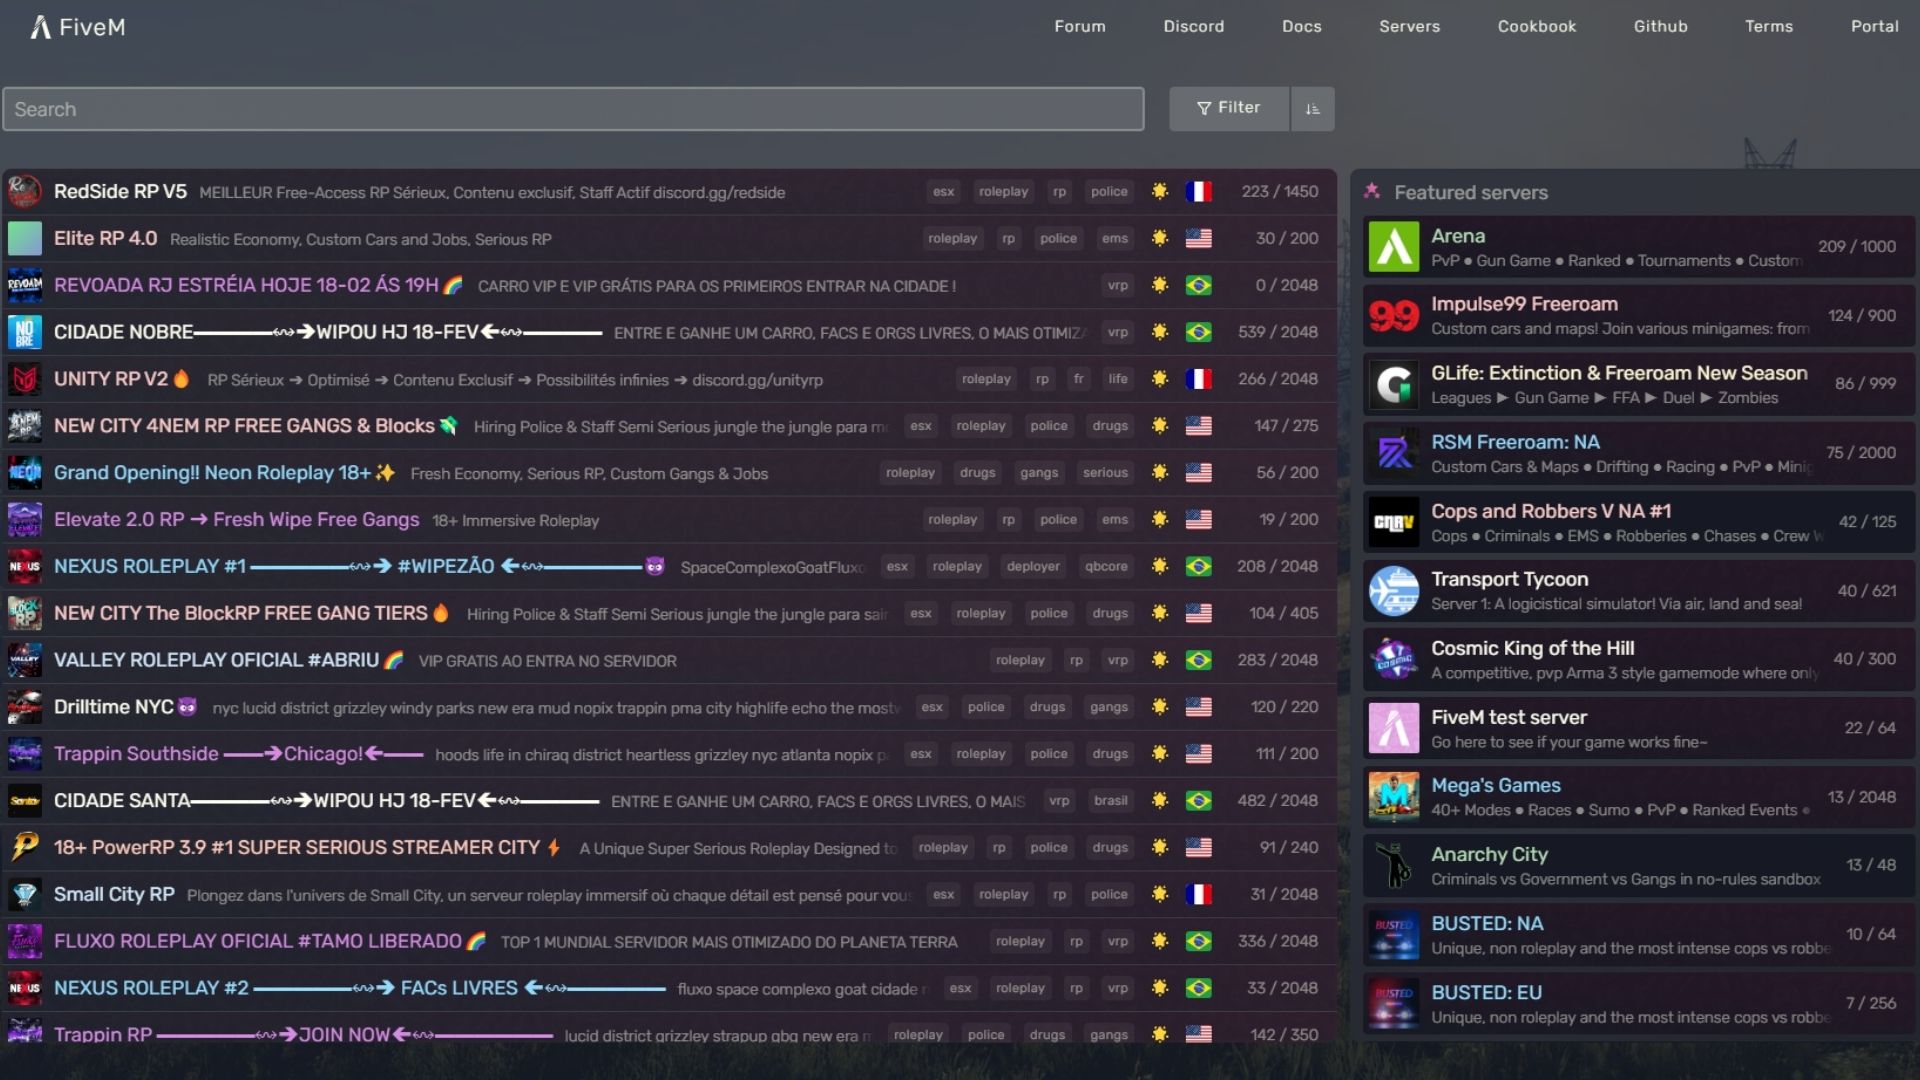Click the FiveM logo icon
1920x1080 pixels.
point(40,27)
